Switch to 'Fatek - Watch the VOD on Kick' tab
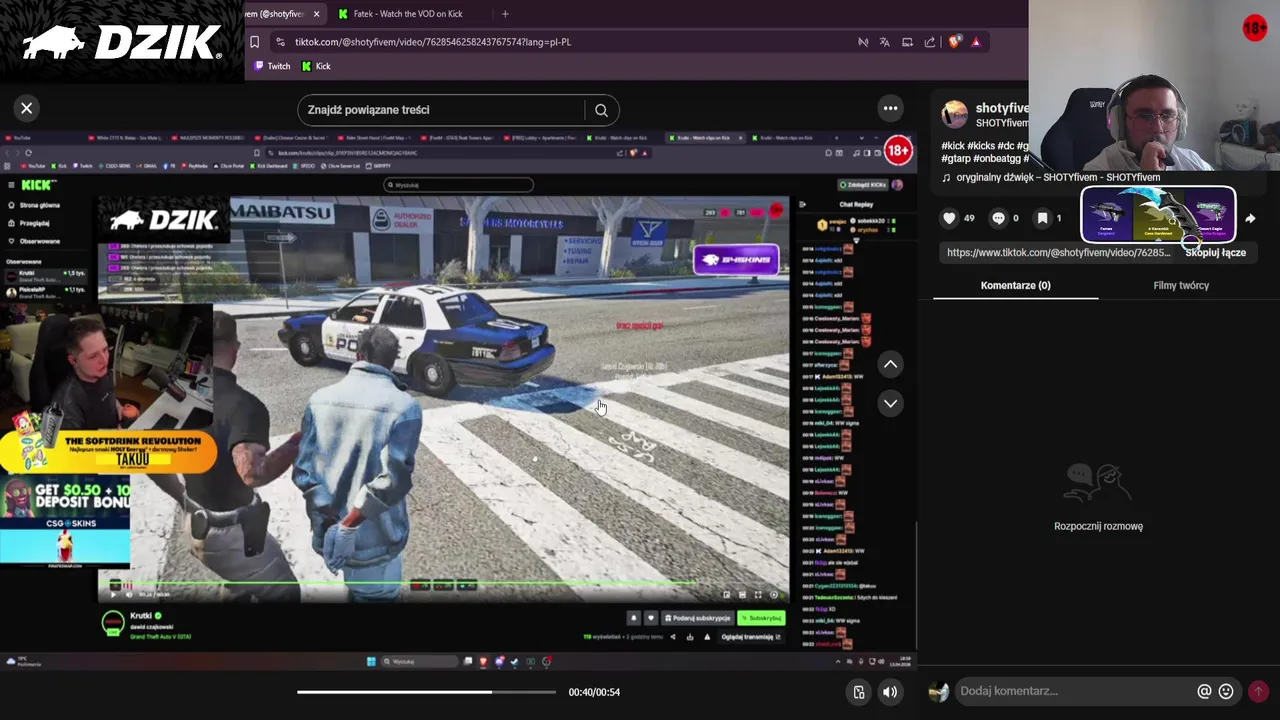This screenshot has width=1280, height=720. (x=408, y=14)
